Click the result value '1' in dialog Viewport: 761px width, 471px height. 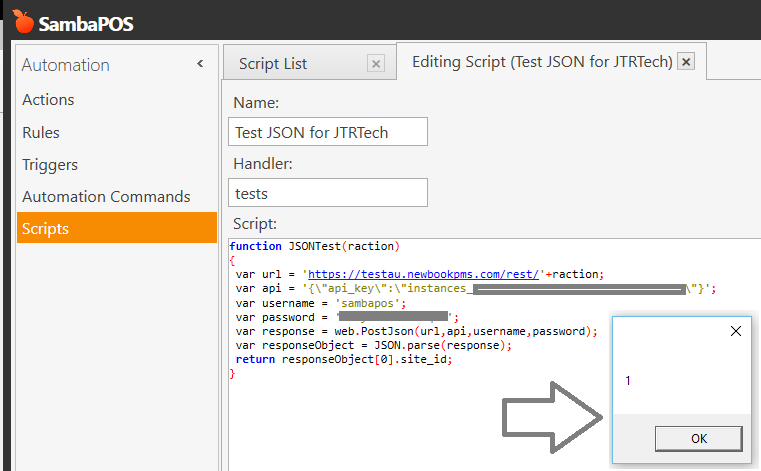[628, 381]
